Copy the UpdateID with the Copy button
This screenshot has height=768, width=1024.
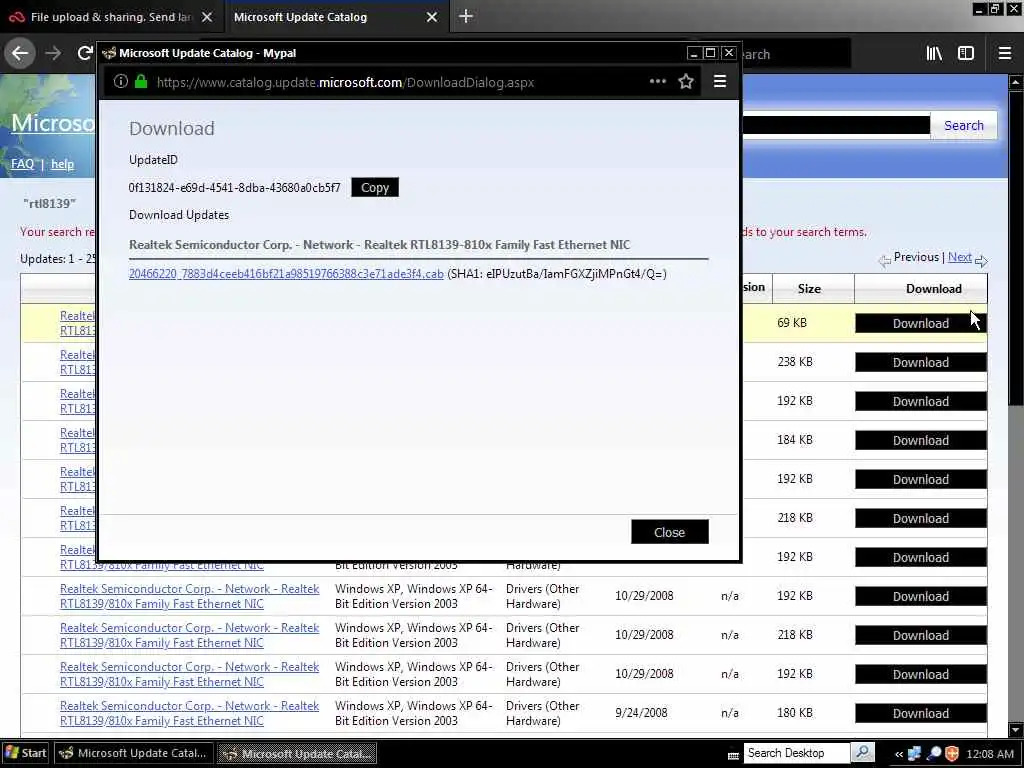(x=375, y=187)
